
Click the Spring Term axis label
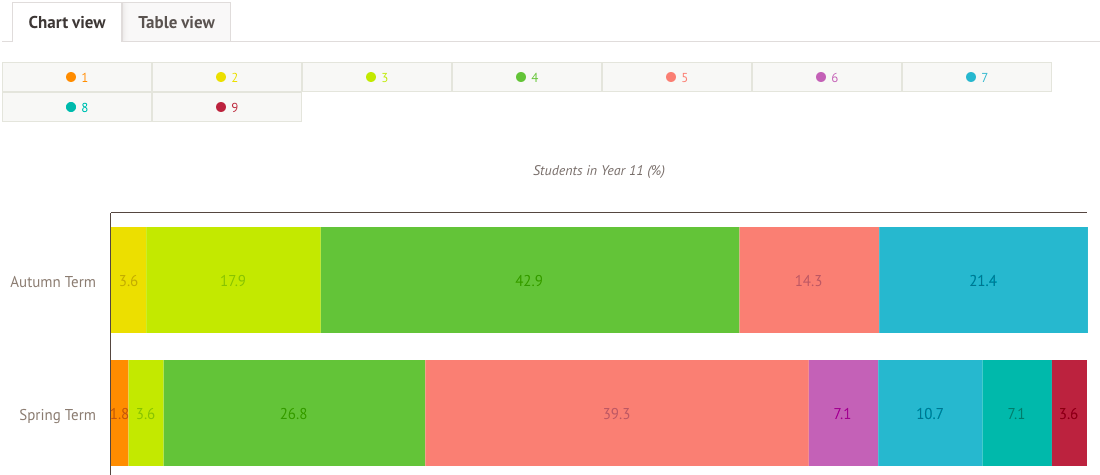coord(58,414)
